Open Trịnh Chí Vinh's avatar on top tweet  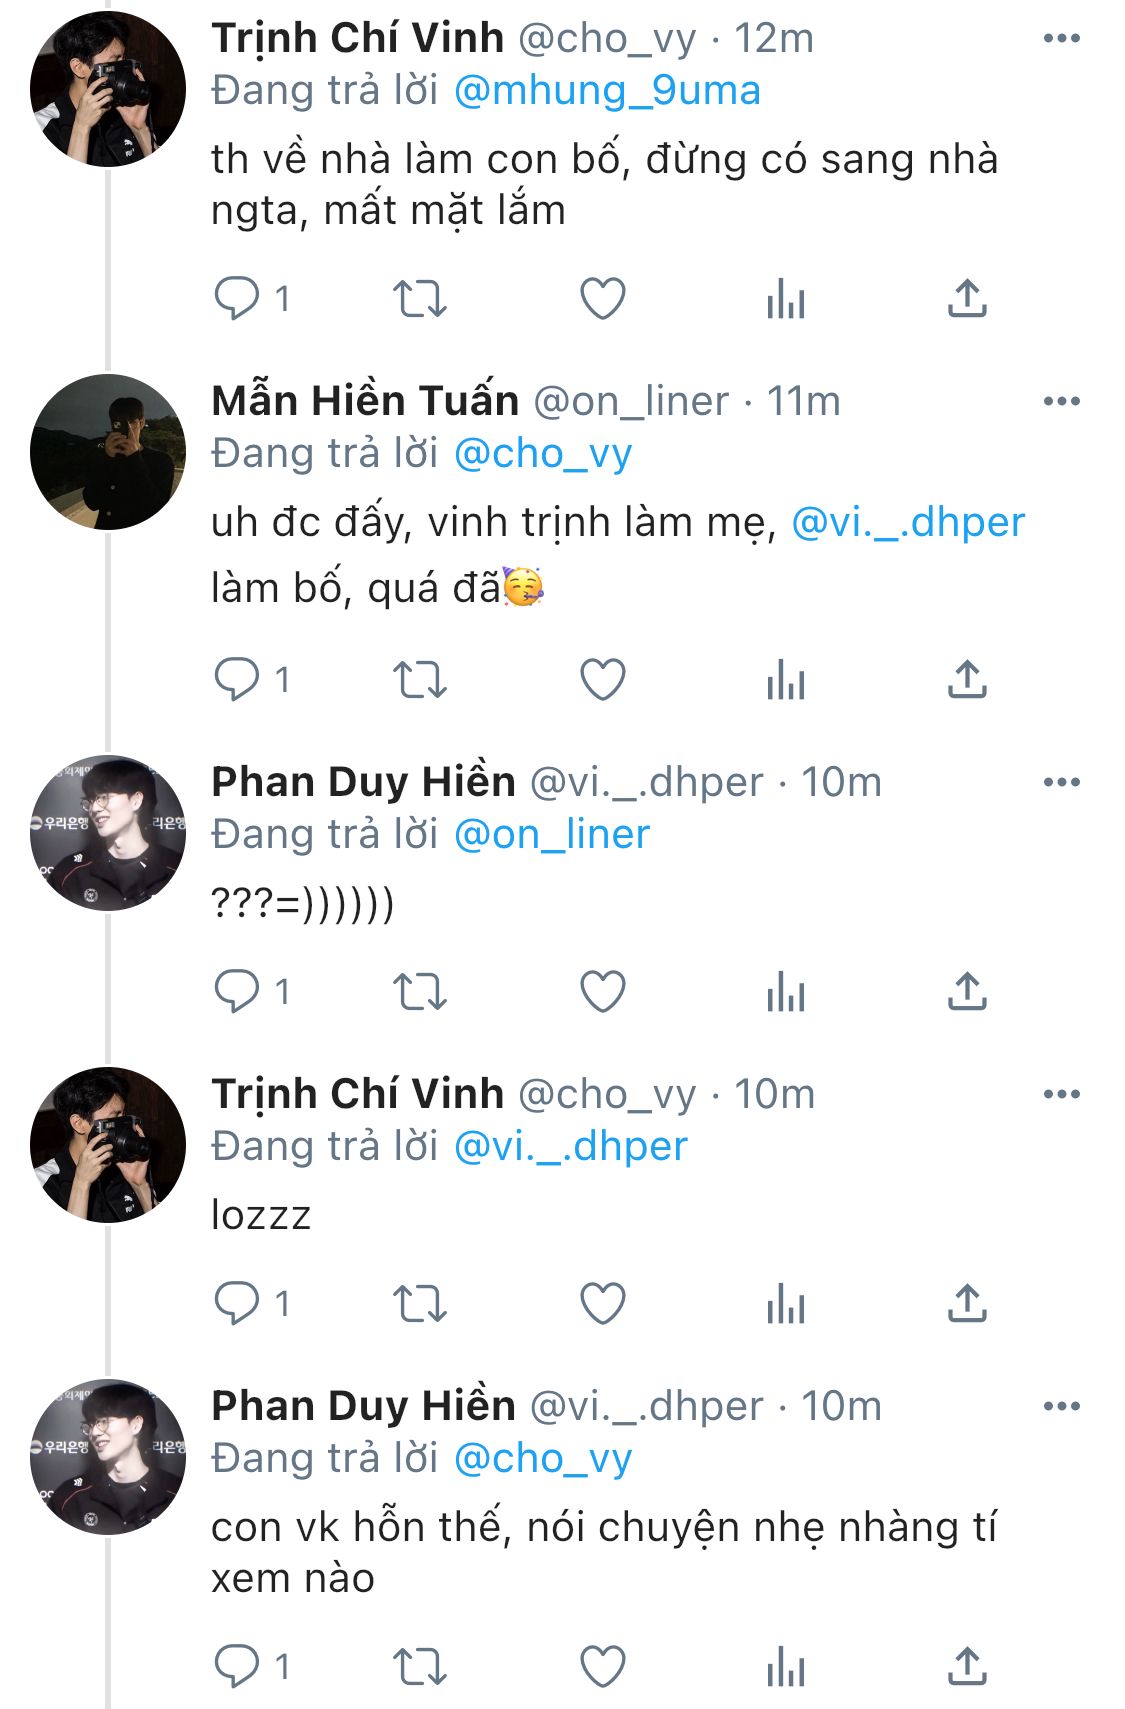(x=108, y=89)
